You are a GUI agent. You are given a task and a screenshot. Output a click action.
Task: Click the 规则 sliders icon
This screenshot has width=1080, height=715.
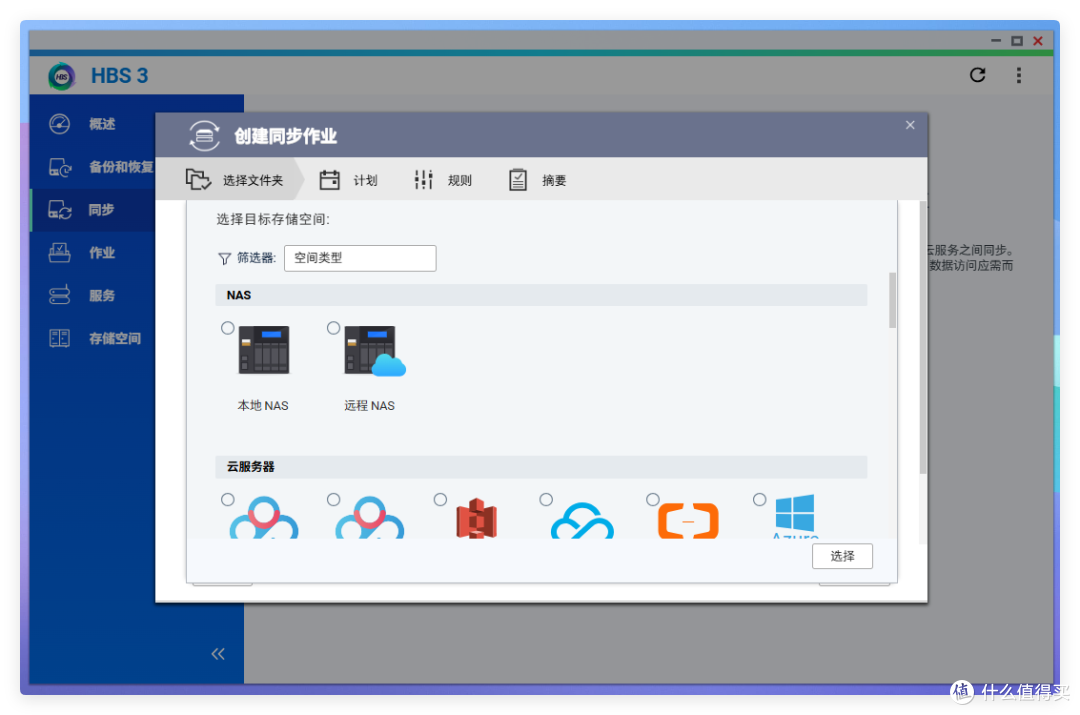click(423, 180)
